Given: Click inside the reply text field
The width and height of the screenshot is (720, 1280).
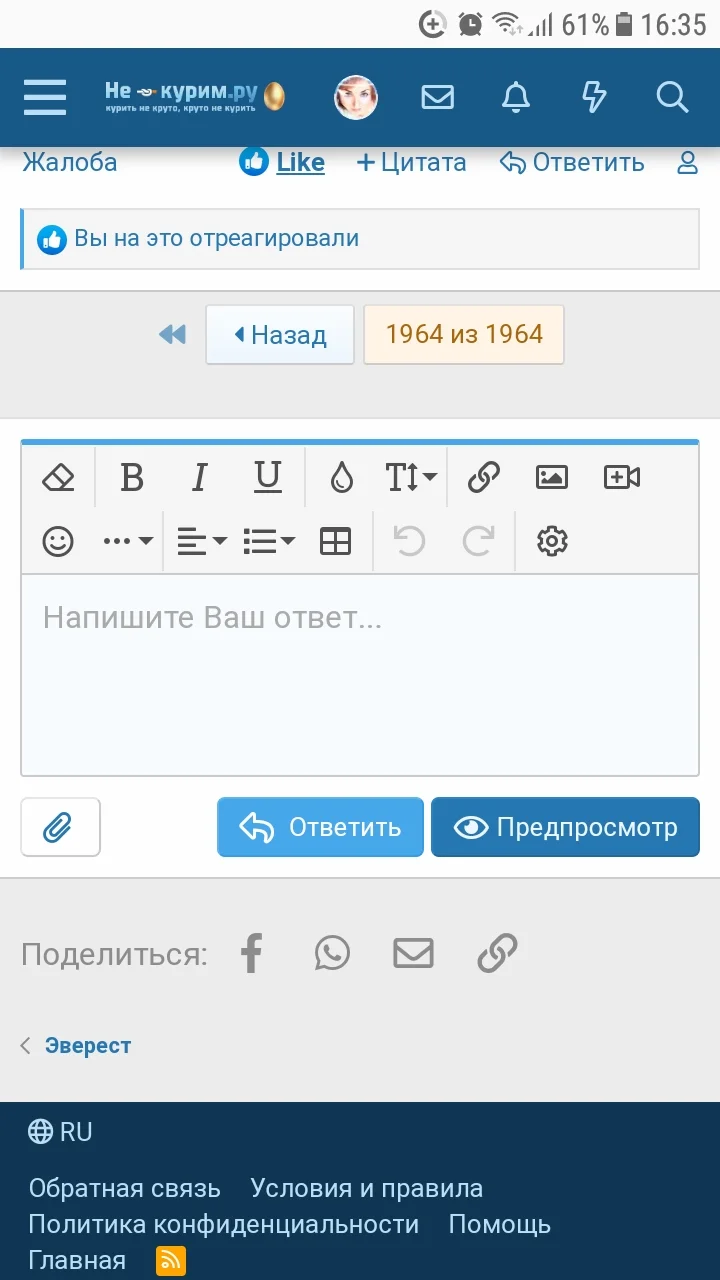Looking at the screenshot, I should click(360, 675).
